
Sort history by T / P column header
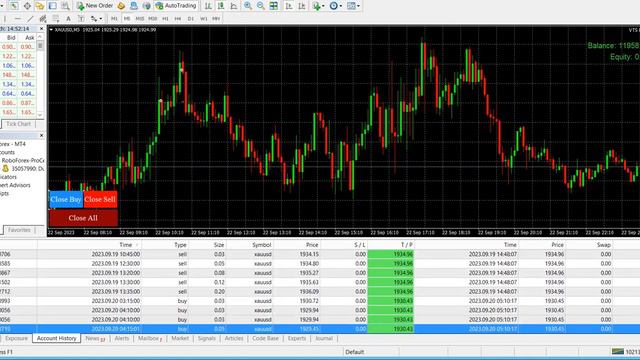[407, 245]
